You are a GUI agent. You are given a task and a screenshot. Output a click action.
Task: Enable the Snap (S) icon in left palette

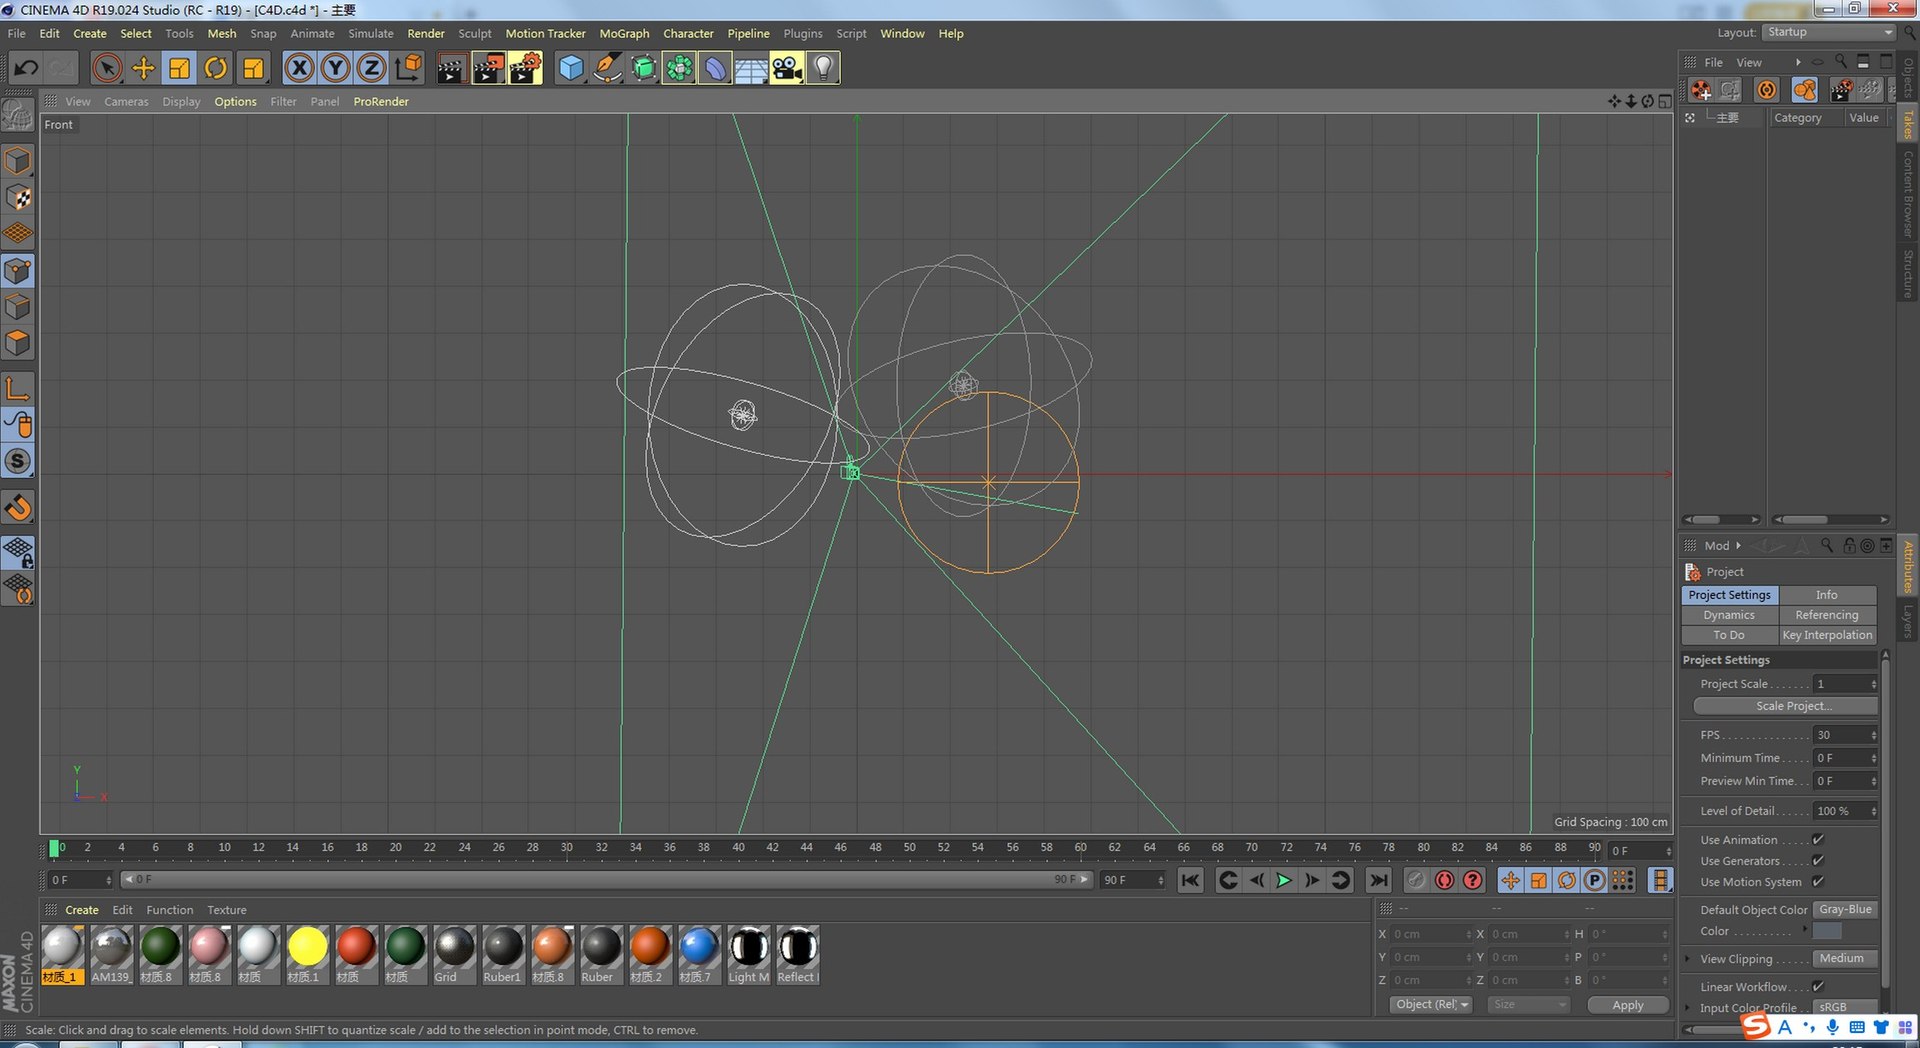point(18,461)
